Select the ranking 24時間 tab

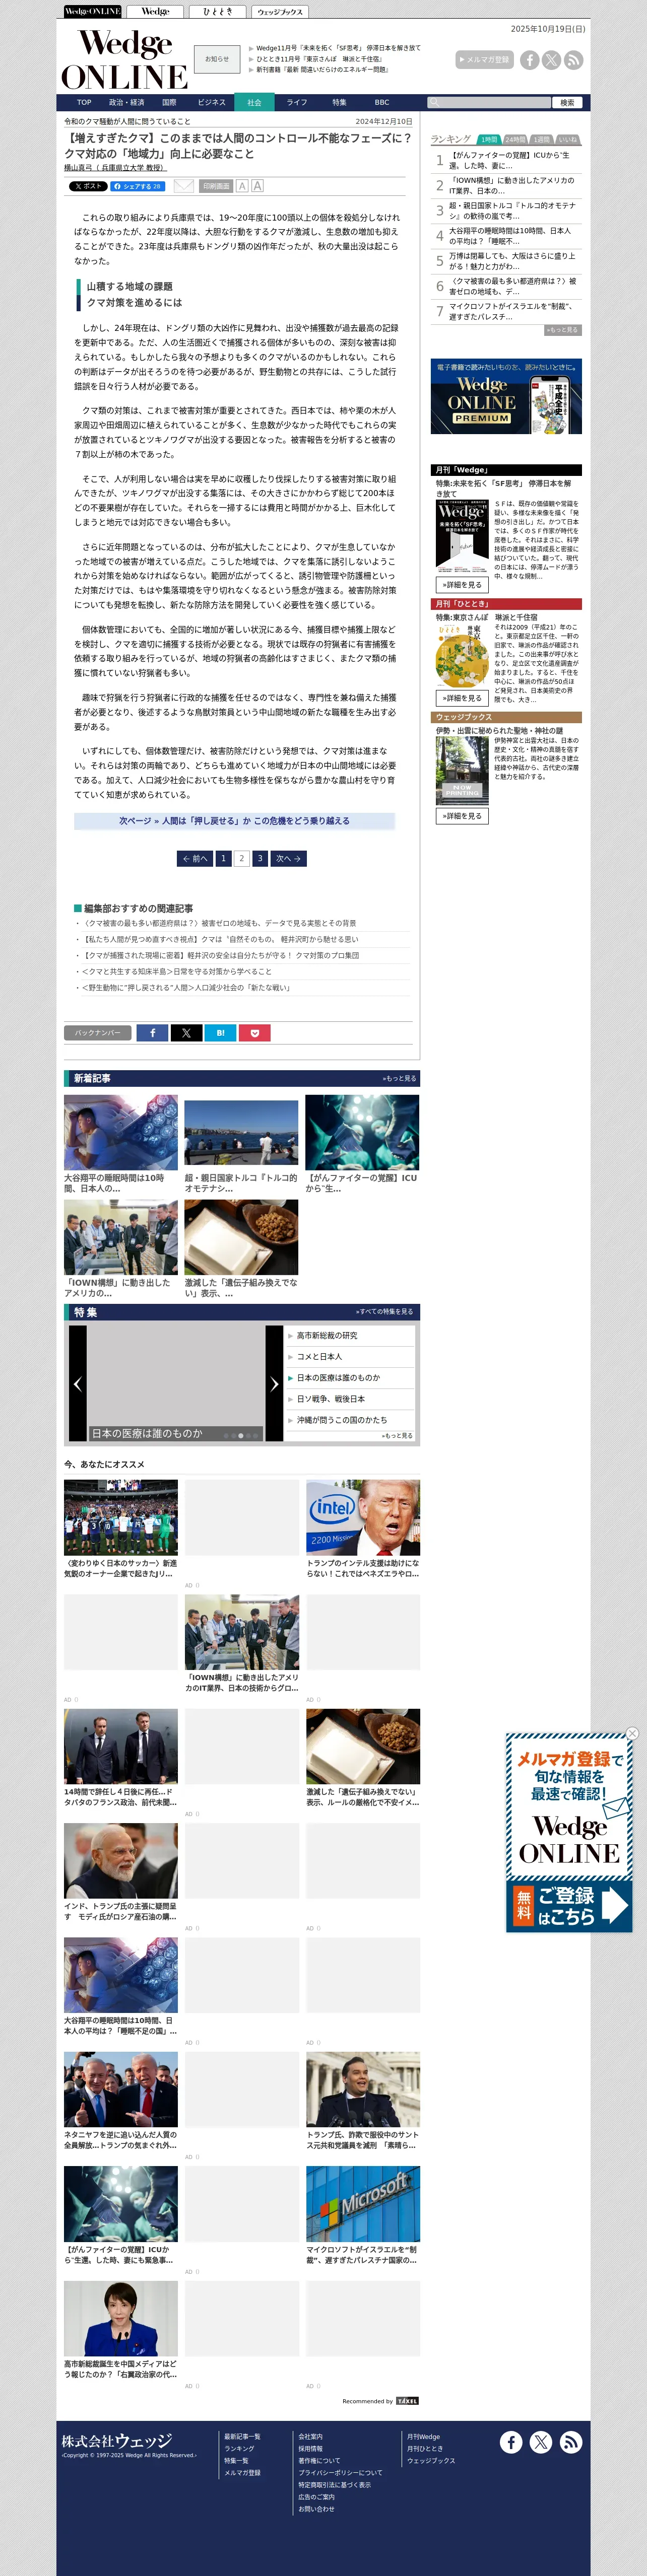[515, 140]
